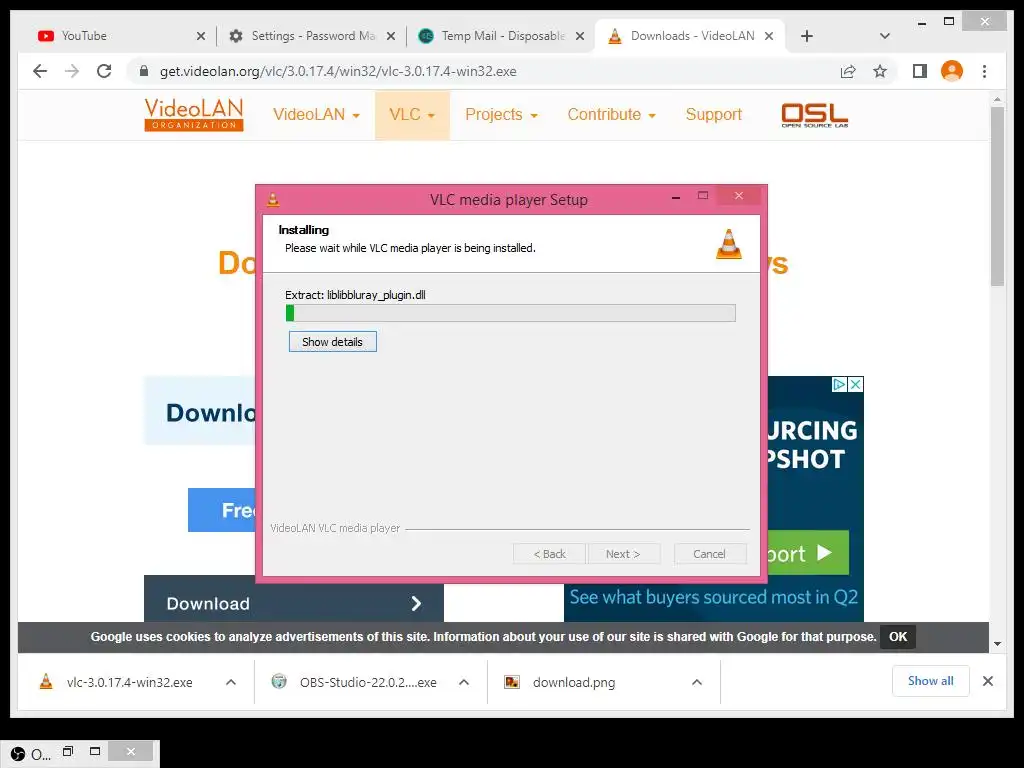This screenshot has width=1024, height=768.
Task: Expand options for OBS-Studio download
Action: click(464, 682)
